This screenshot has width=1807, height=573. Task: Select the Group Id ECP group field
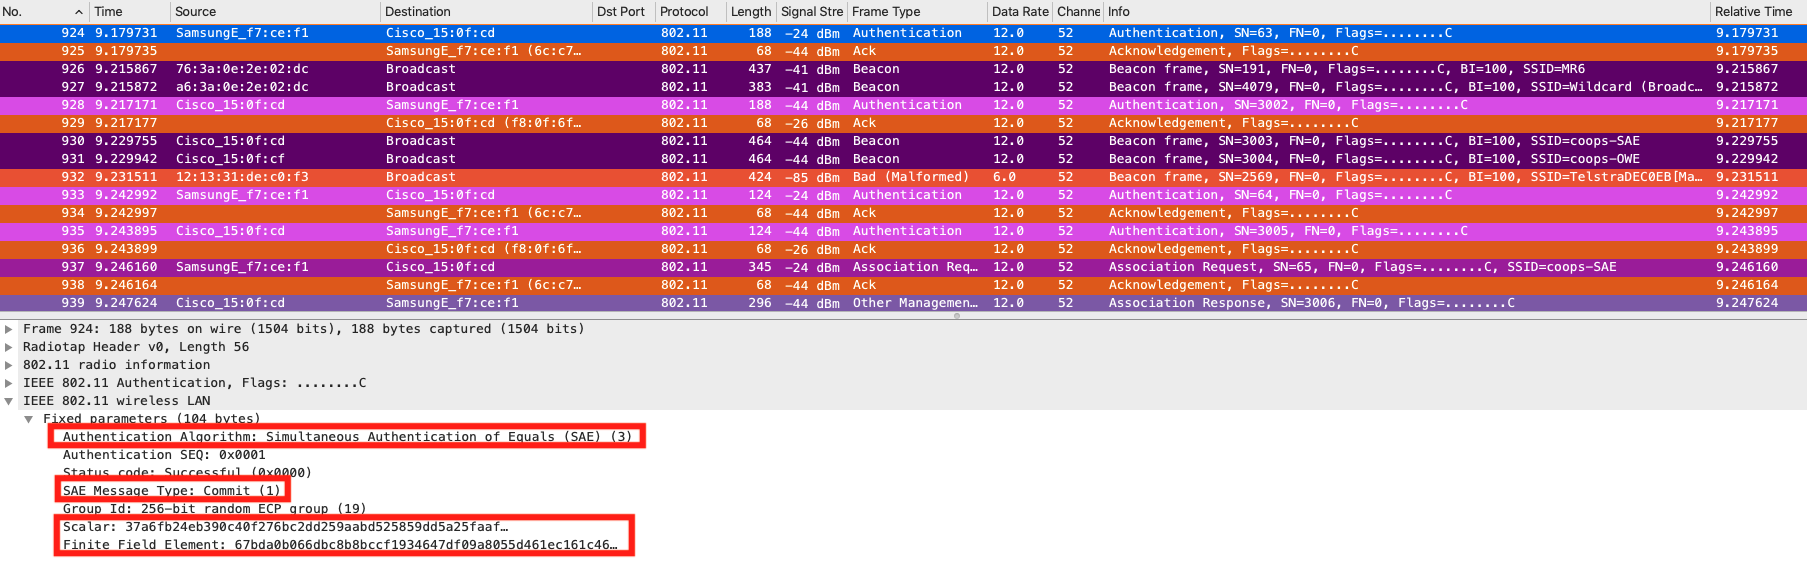(x=214, y=509)
